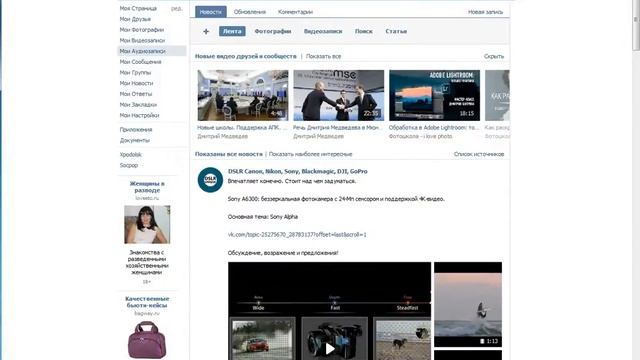640x360 pixels.
Task: Open Список источников
Action: [x=479, y=154]
